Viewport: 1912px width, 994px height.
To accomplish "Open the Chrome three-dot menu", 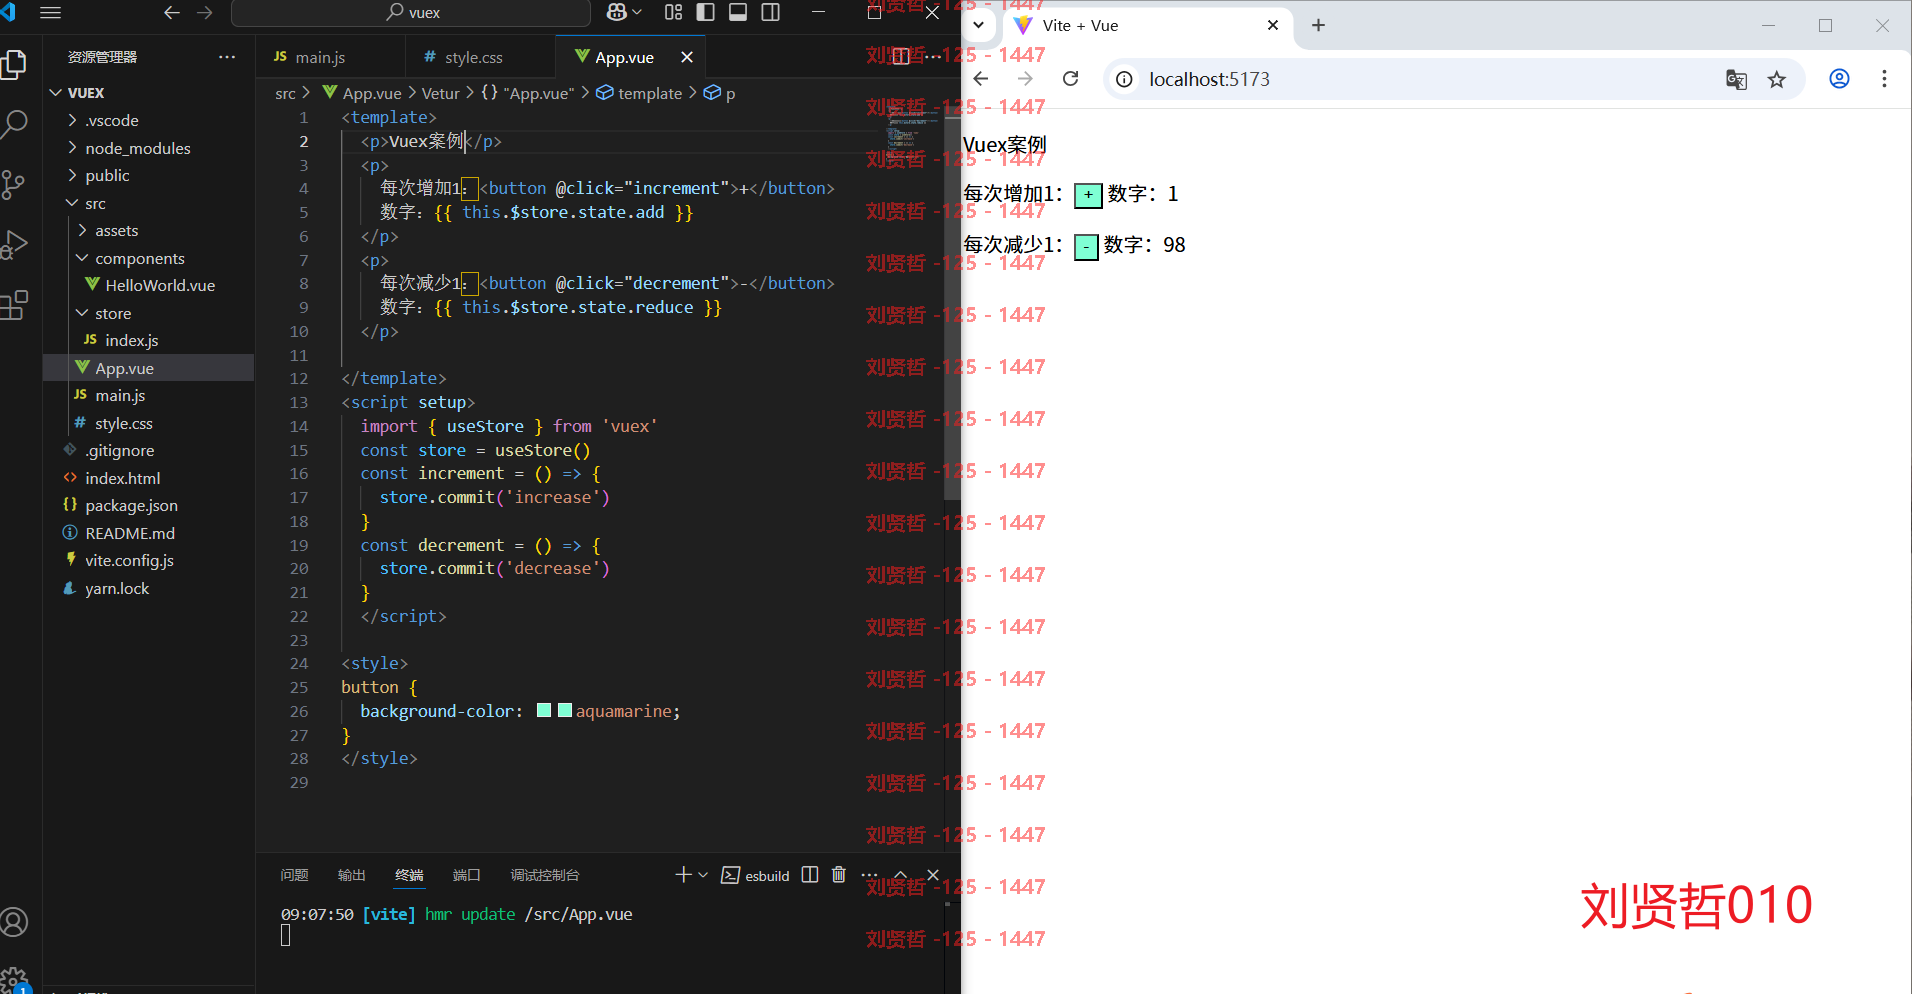I will pyautogui.click(x=1884, y=79).
